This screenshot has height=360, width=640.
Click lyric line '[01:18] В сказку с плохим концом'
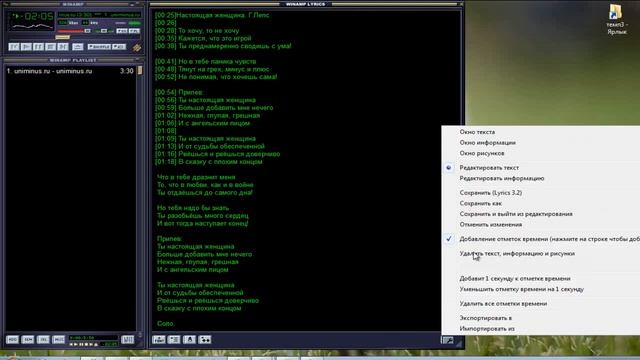pyautogui.click(x=209, y=162)
